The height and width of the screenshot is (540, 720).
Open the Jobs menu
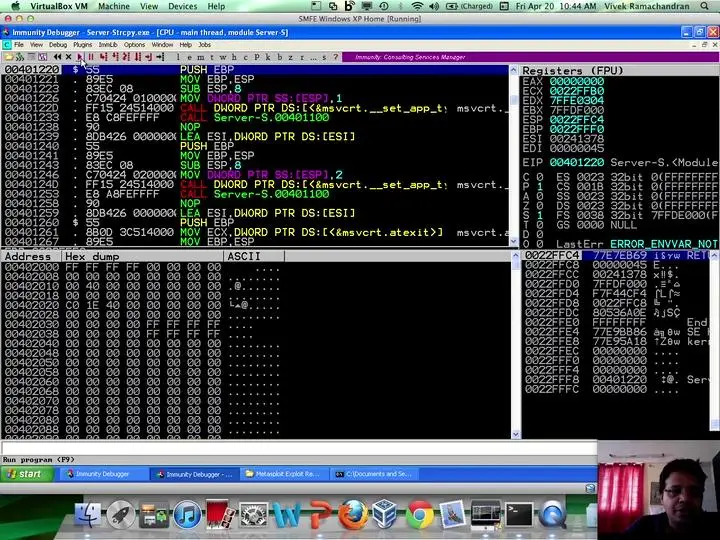point(205,45)
